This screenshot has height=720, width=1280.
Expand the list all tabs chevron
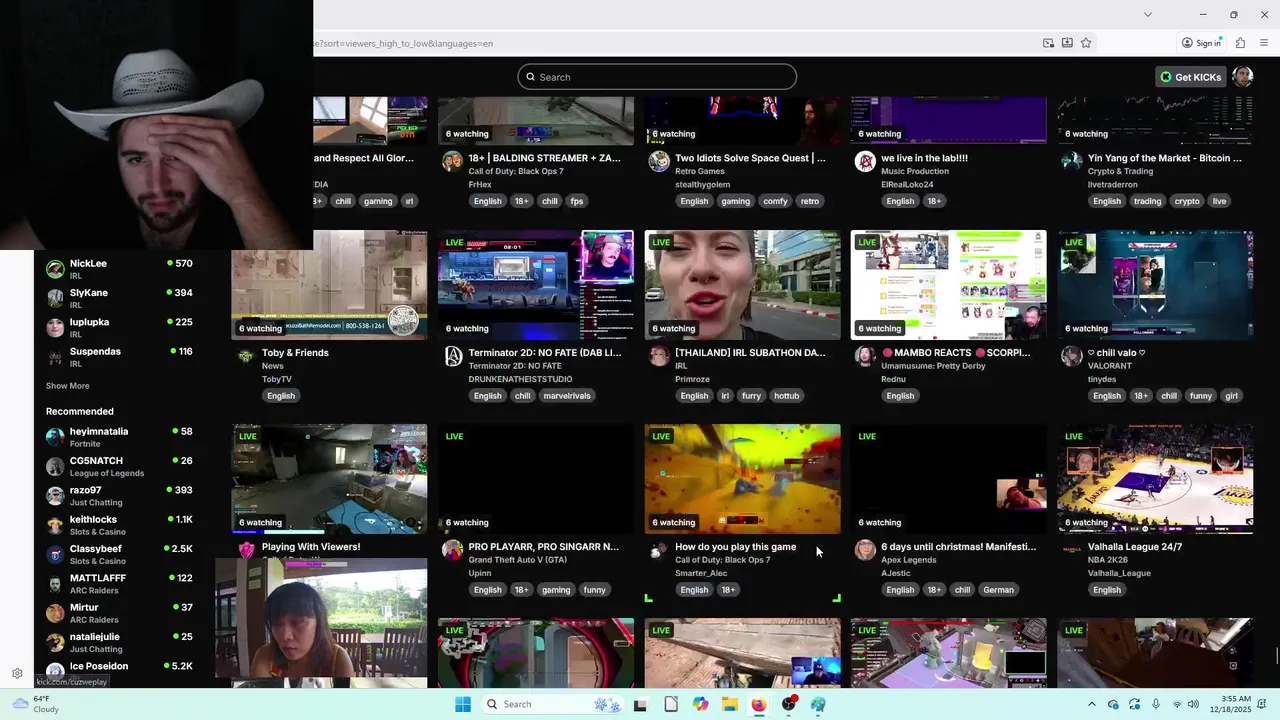pos(1148,14)
